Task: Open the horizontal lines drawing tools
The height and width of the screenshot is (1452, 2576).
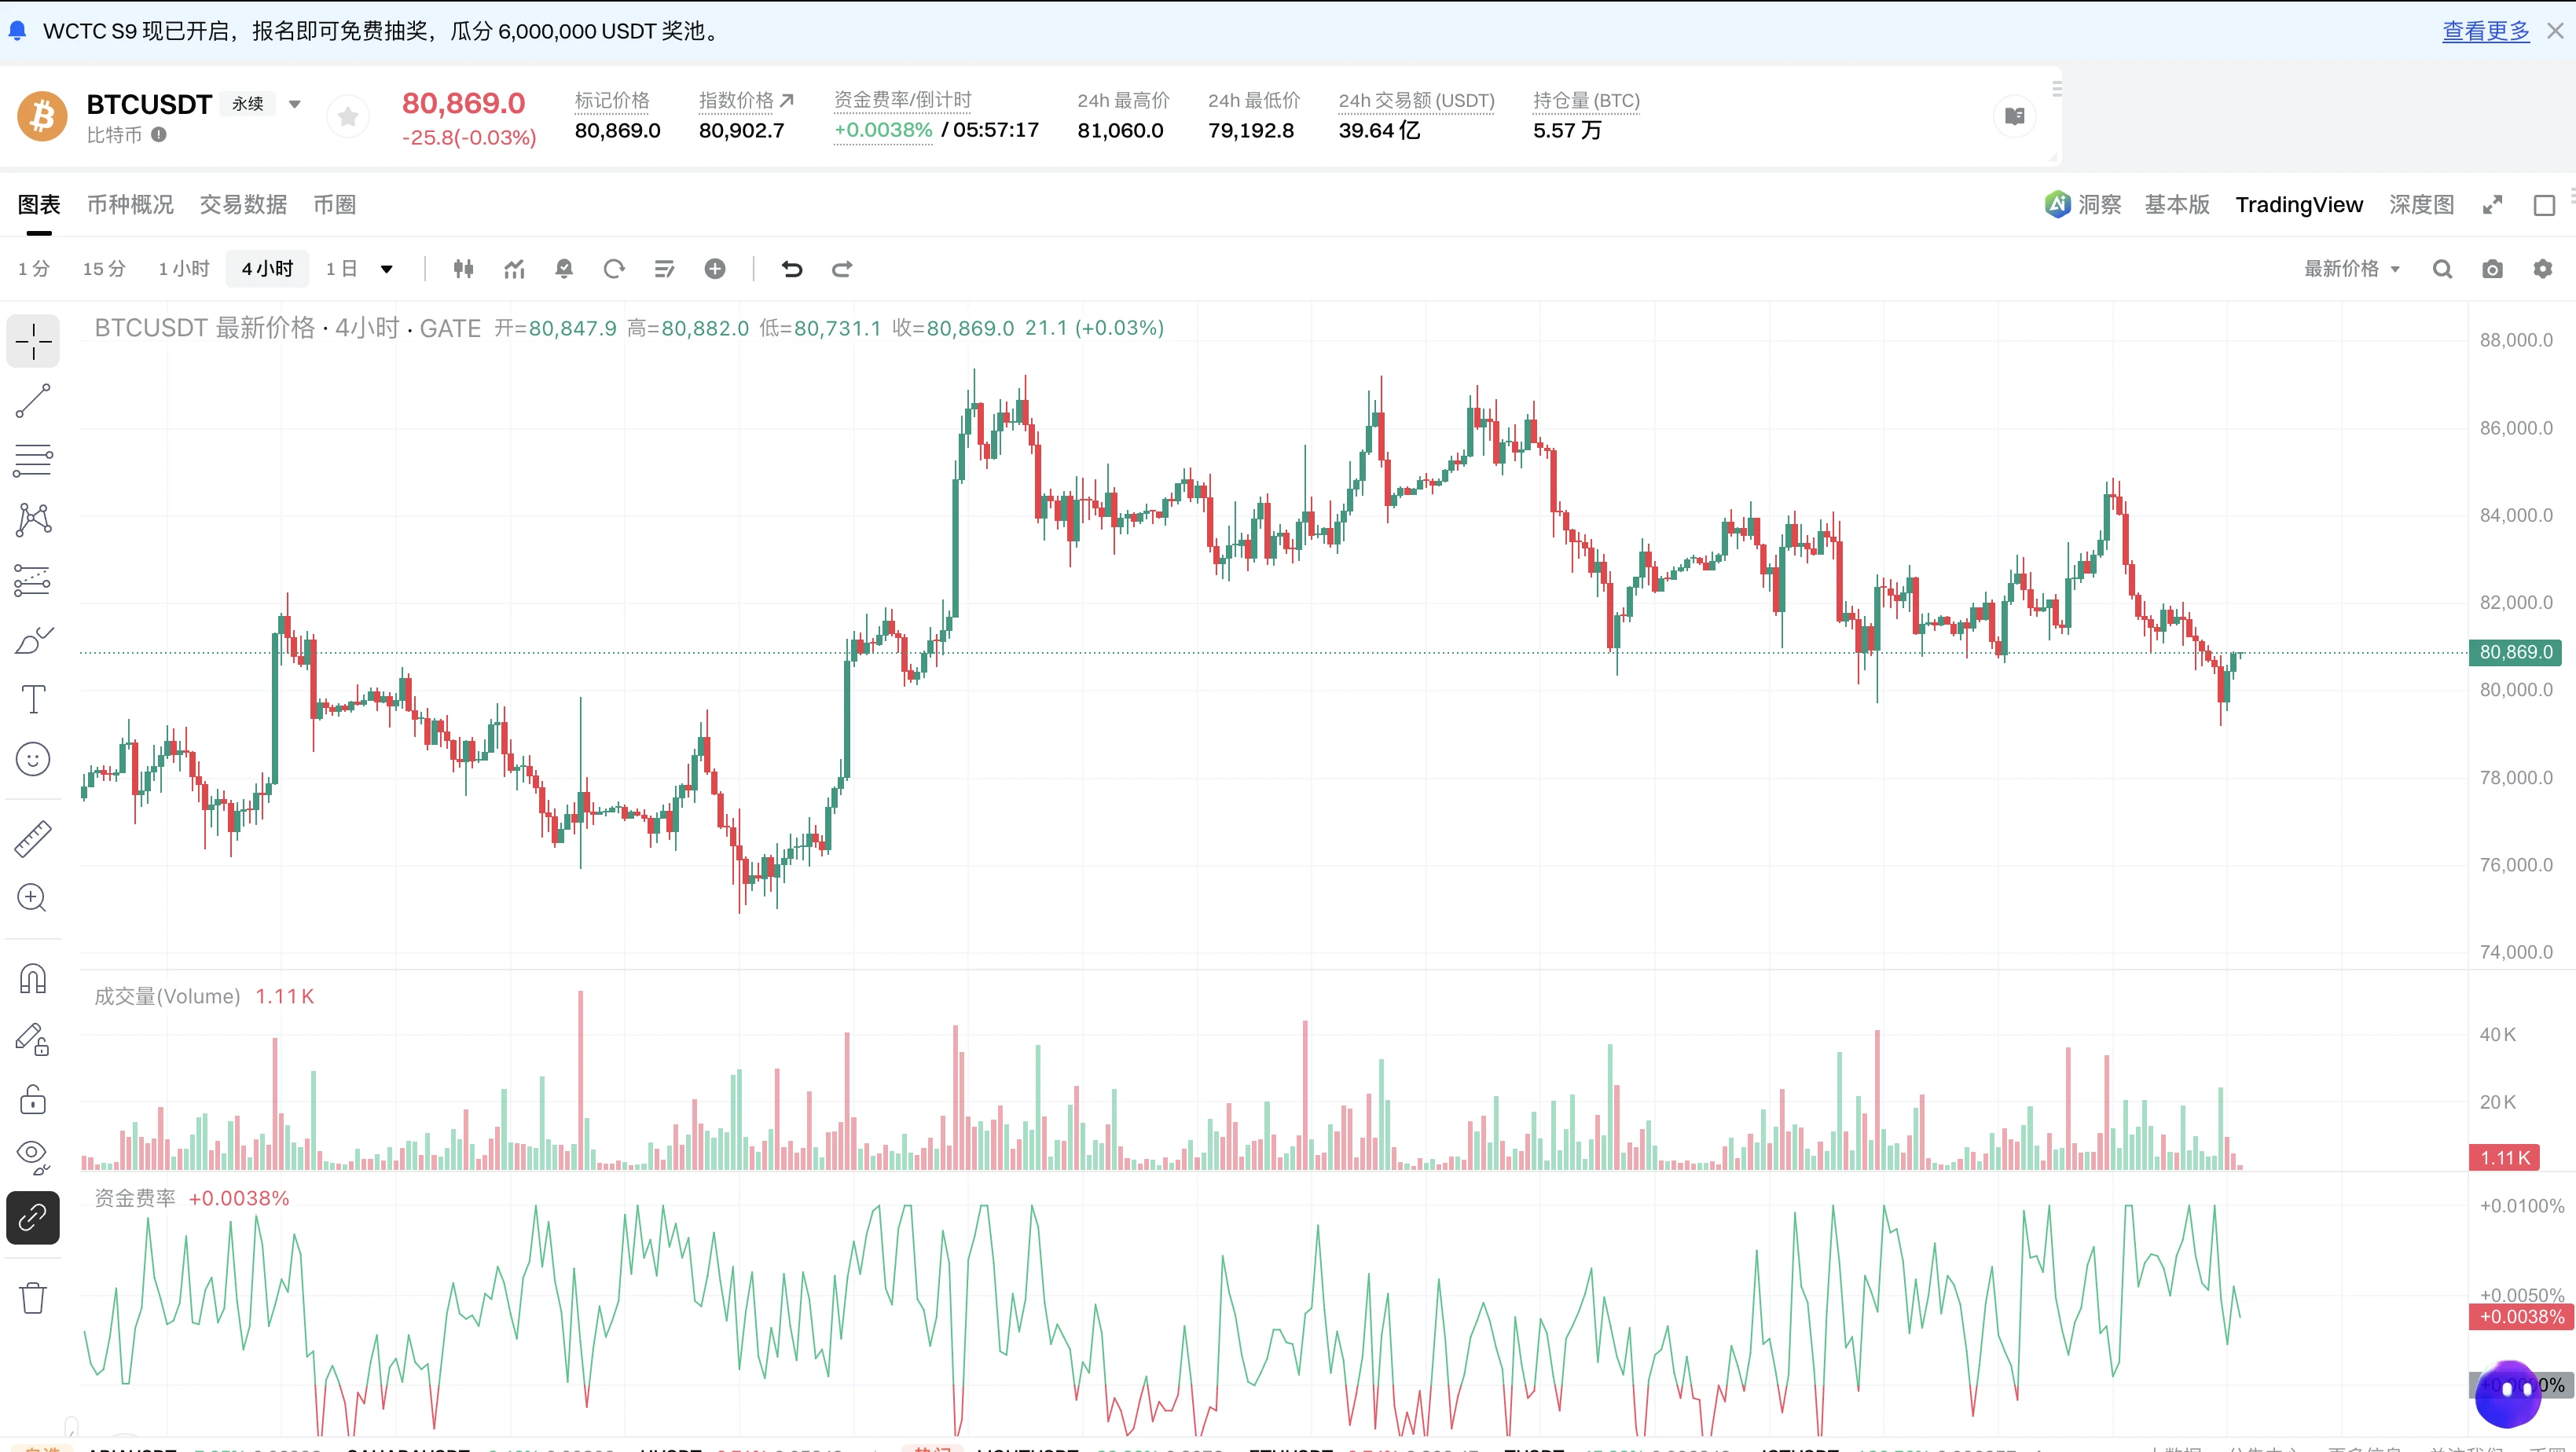Action: 33,460
